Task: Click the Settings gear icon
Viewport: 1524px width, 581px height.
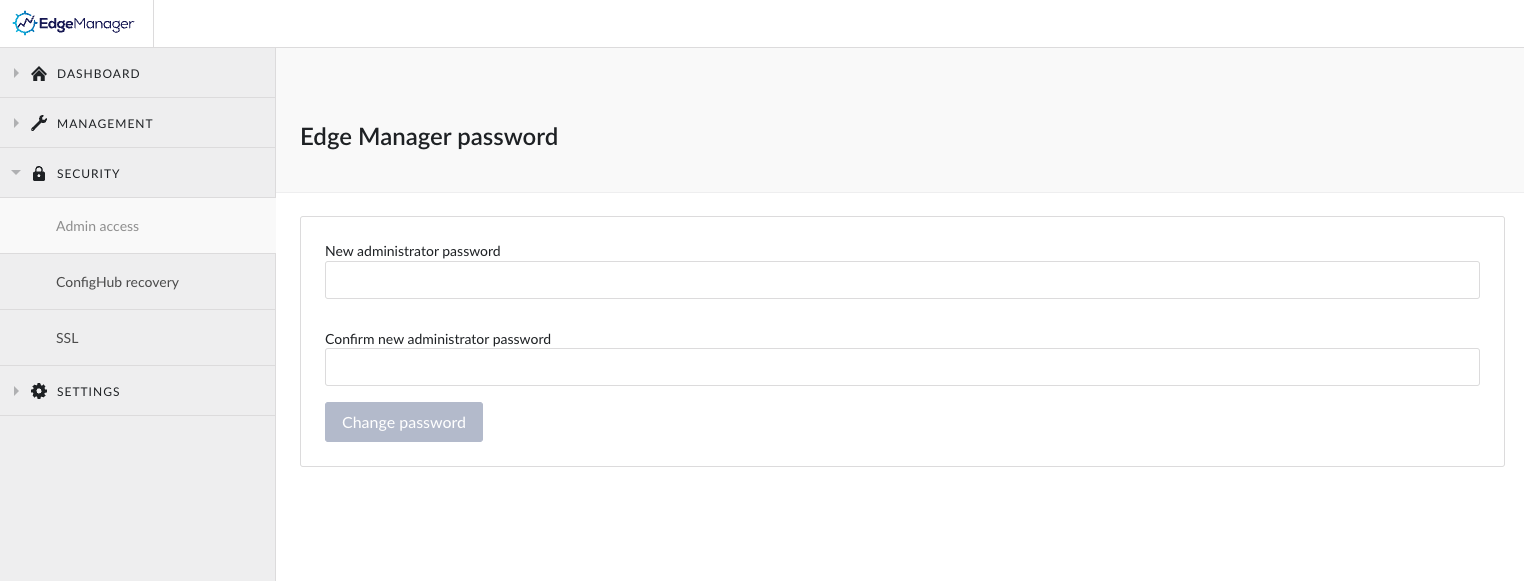Action: (x=39, y=392)
